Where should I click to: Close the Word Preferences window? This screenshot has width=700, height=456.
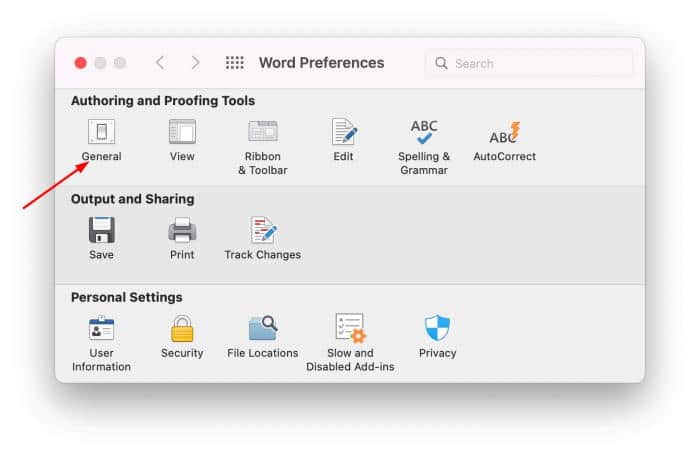tap(80, 63)
